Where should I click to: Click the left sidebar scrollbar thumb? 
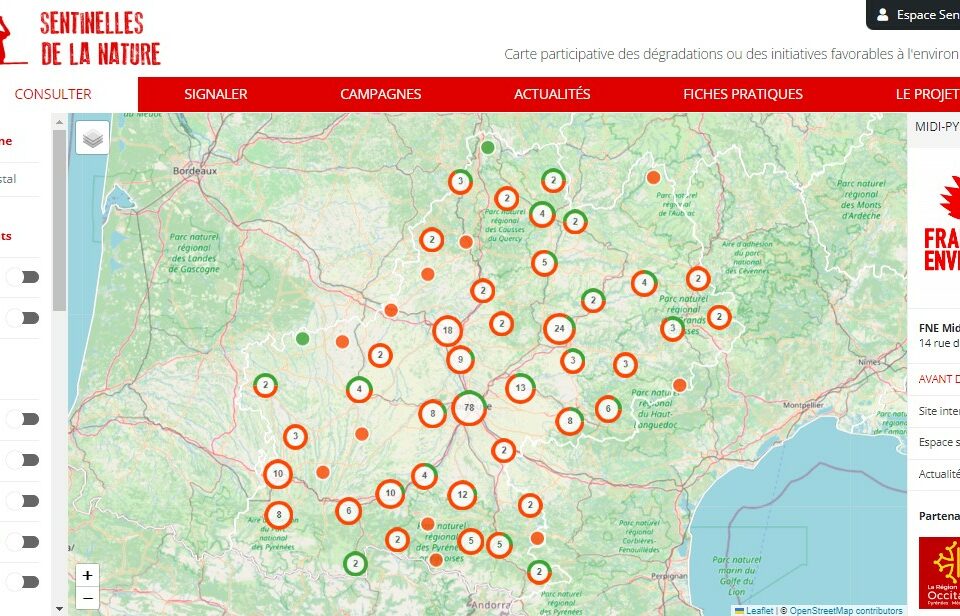point(59,220)
